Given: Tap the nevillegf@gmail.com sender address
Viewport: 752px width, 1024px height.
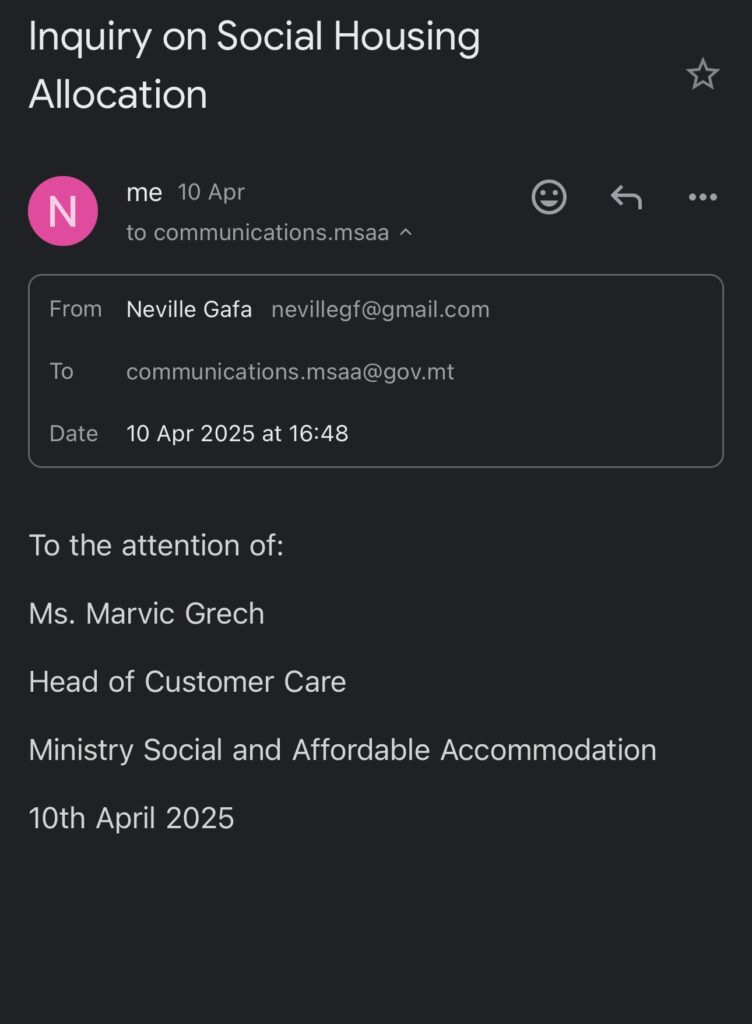Looking at the screenshot, I should point(381,309).
